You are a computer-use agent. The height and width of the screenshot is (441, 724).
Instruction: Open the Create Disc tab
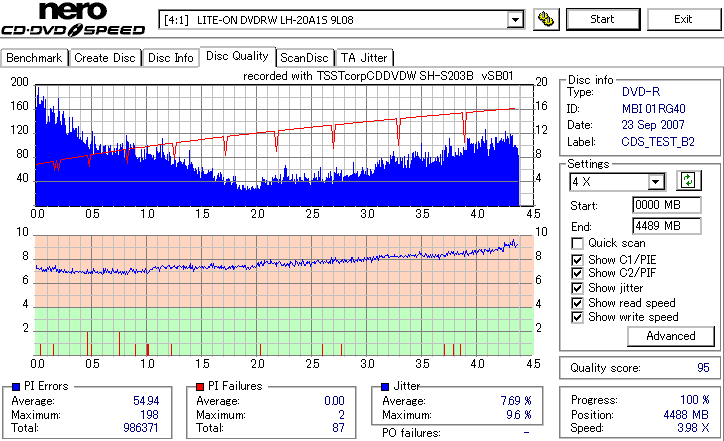(105, 58)
